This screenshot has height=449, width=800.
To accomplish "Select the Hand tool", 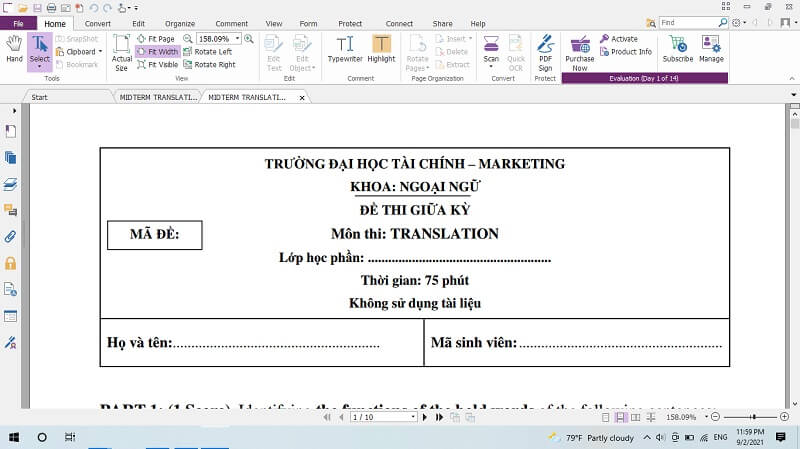I will 14,49.
